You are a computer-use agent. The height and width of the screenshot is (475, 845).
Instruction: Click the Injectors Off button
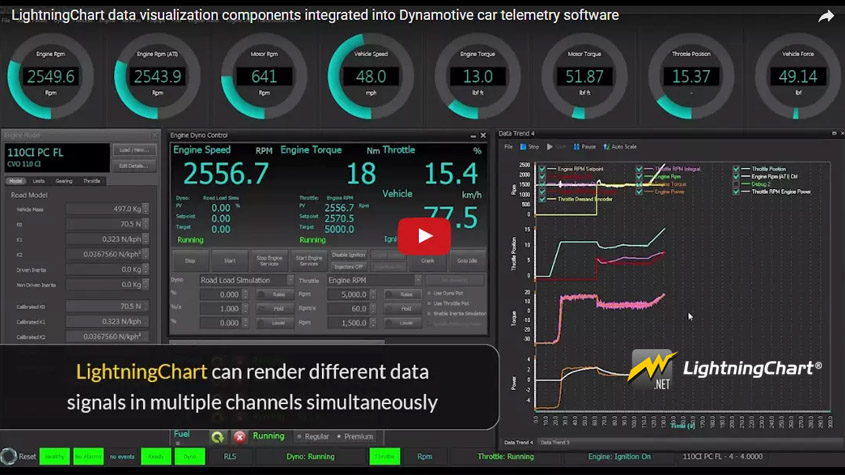(349, 266)
